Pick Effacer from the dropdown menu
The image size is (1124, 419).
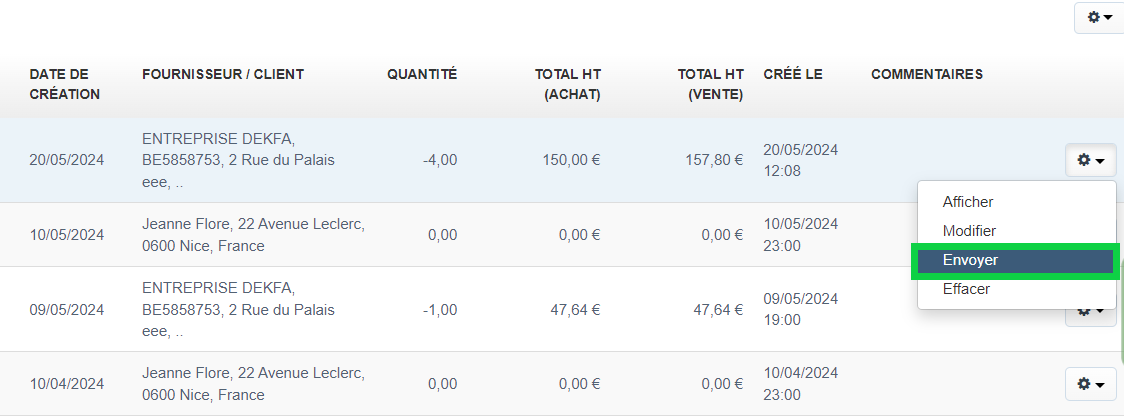(966, 289)
